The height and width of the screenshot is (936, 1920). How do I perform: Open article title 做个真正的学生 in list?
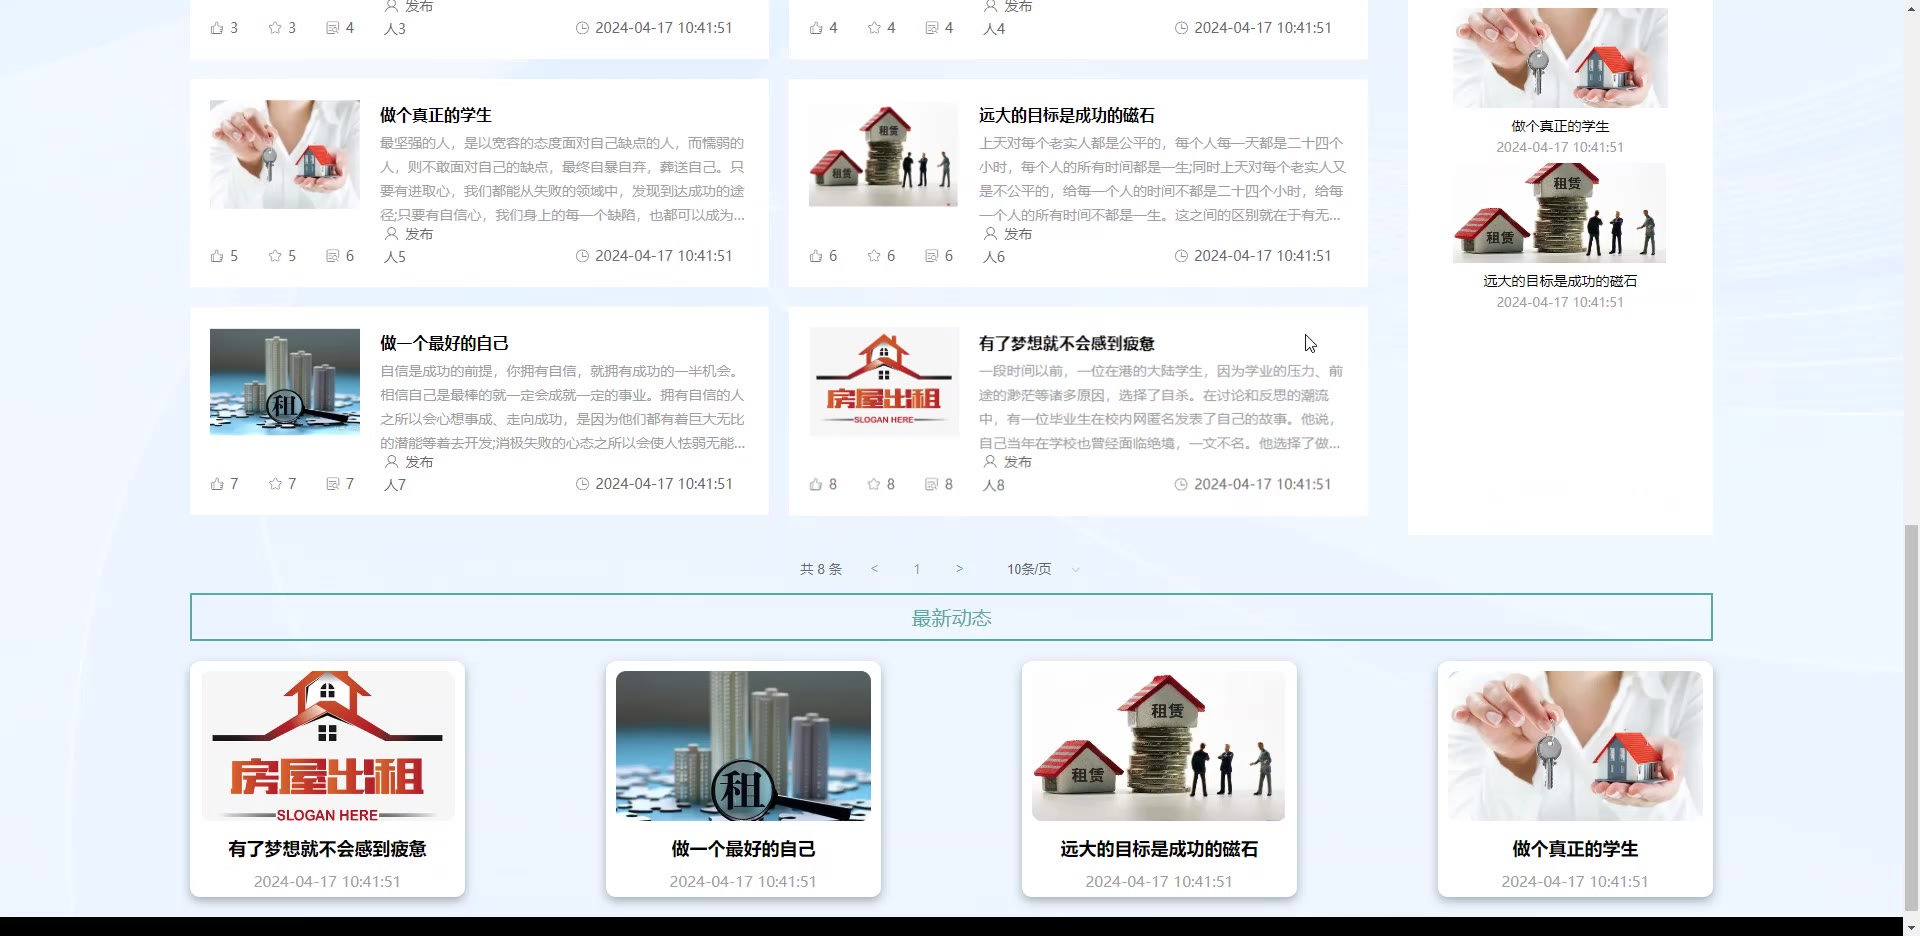coord(436,115)
